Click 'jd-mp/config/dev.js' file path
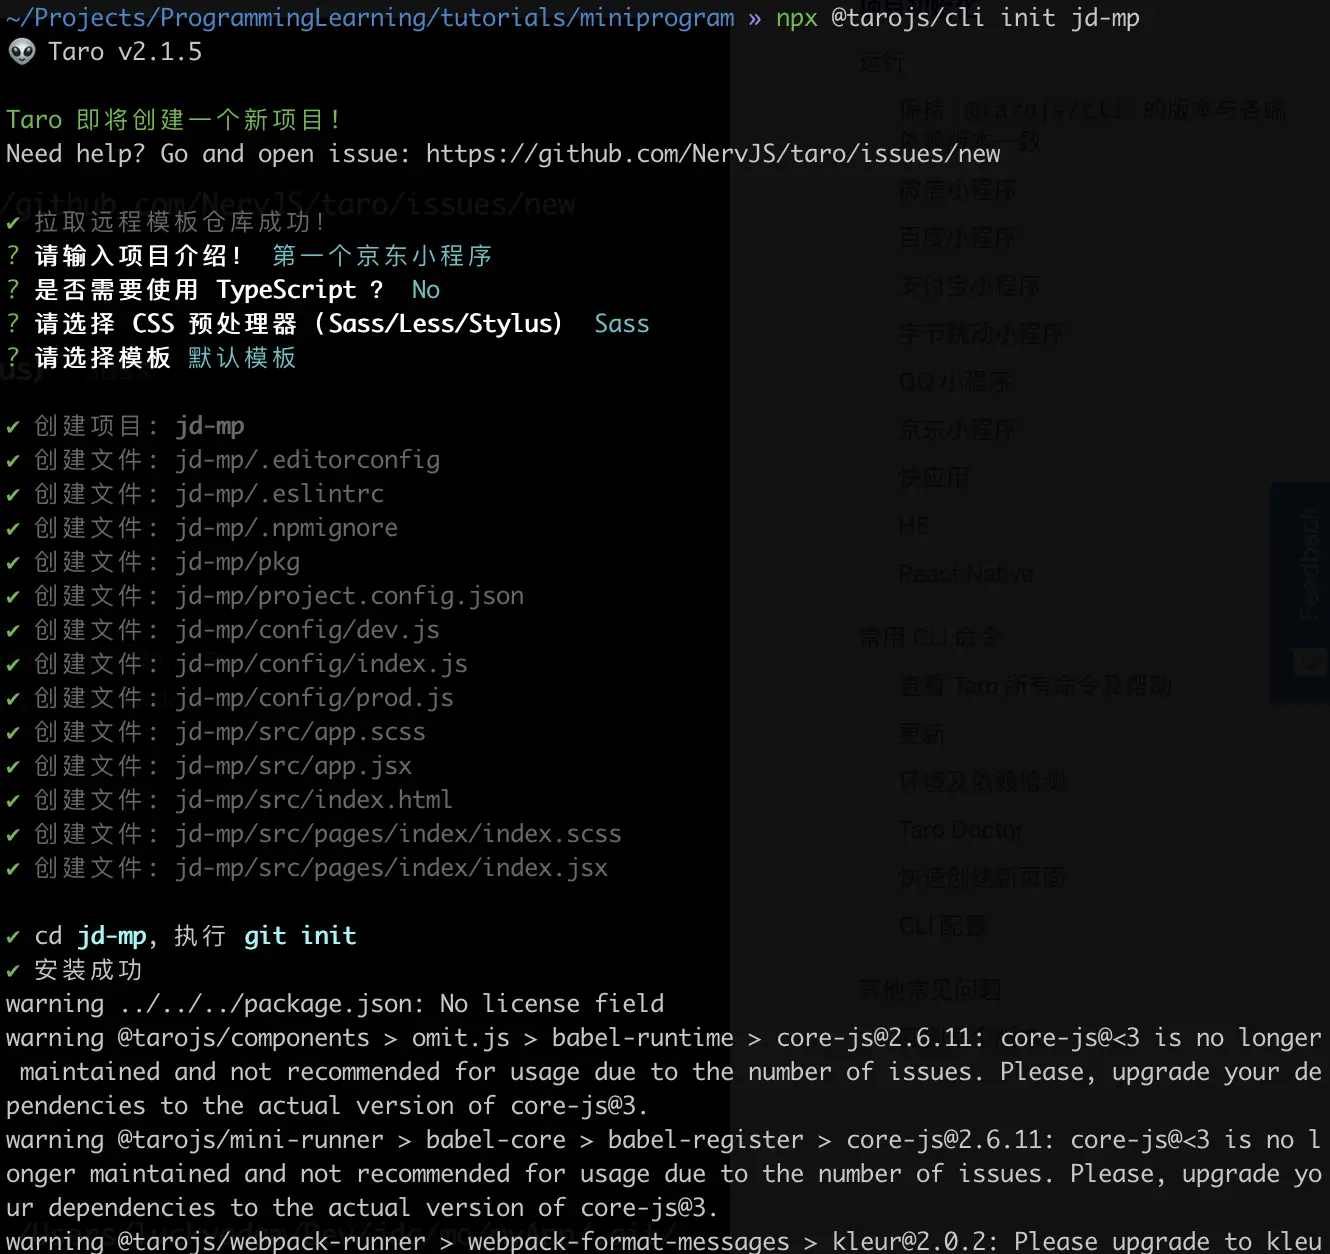 (x=308, y=630)
